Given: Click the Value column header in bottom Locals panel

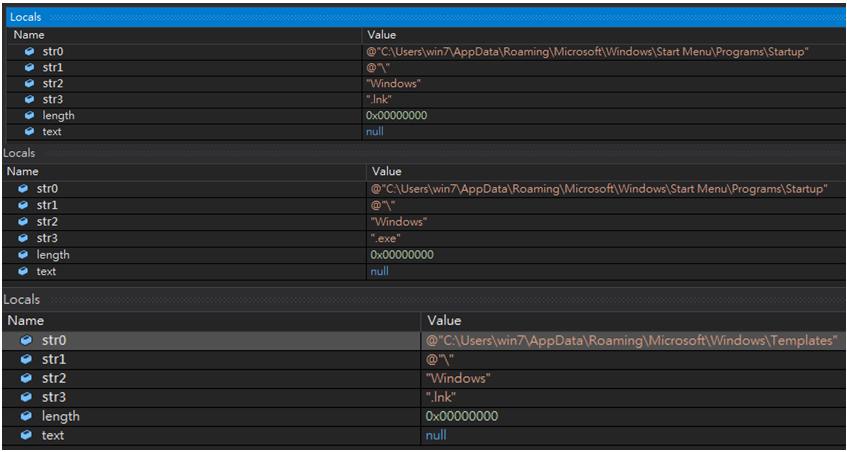Looking at the screenshot, I should 444,321.
